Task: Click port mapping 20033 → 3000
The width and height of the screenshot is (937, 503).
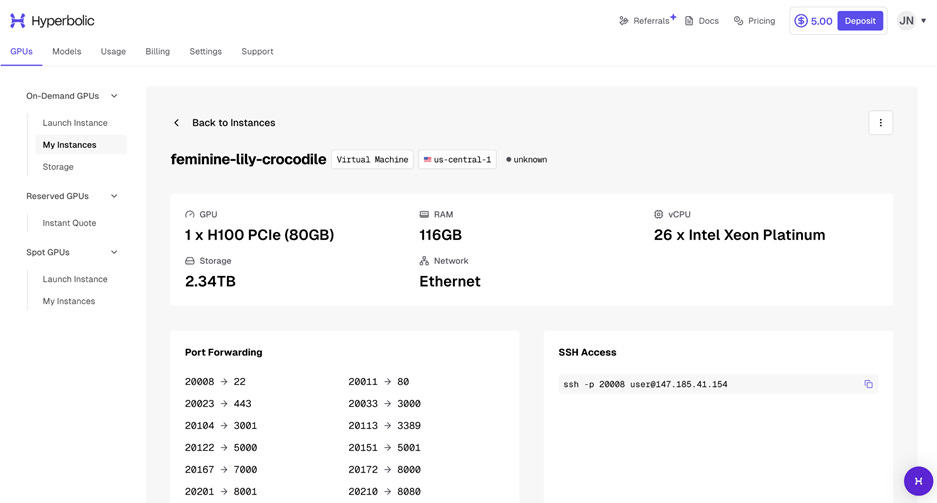Action: pos(384,404)
